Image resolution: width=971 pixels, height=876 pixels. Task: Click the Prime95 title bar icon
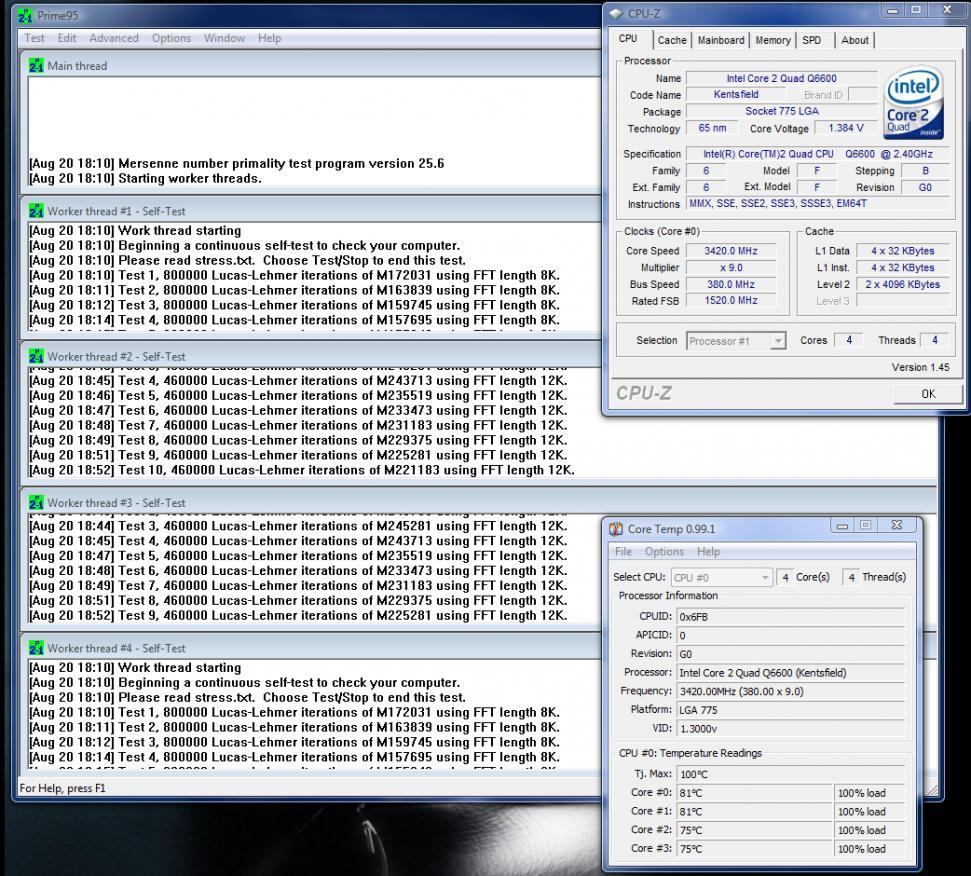click(25, 15)
